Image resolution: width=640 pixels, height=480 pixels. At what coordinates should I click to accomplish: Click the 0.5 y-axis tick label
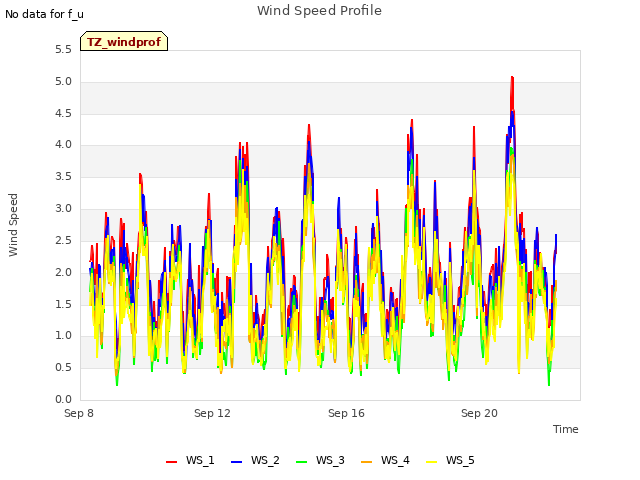[x=63, y=367]
